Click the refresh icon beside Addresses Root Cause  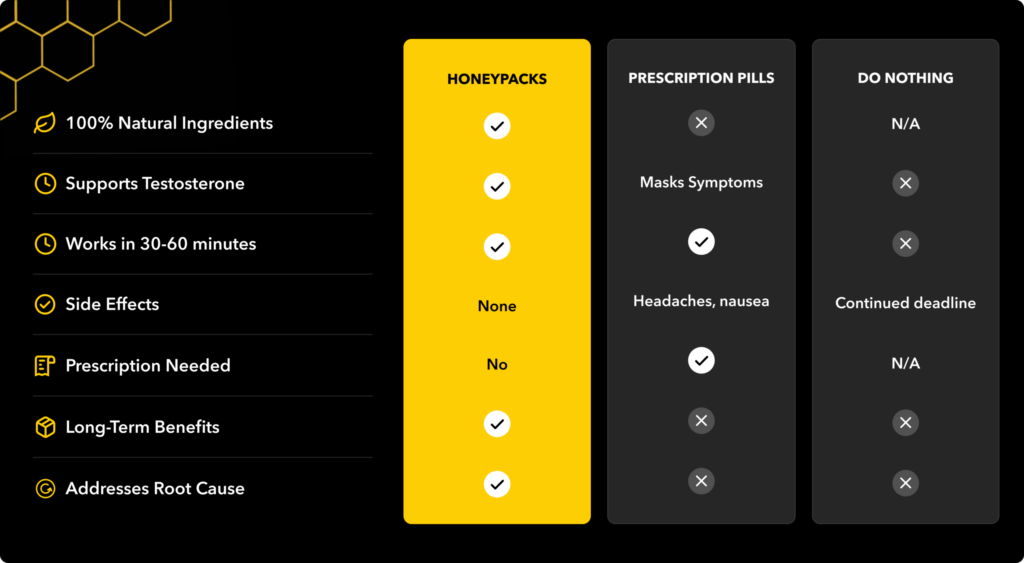pyautogui.click(x=44, y=489)
